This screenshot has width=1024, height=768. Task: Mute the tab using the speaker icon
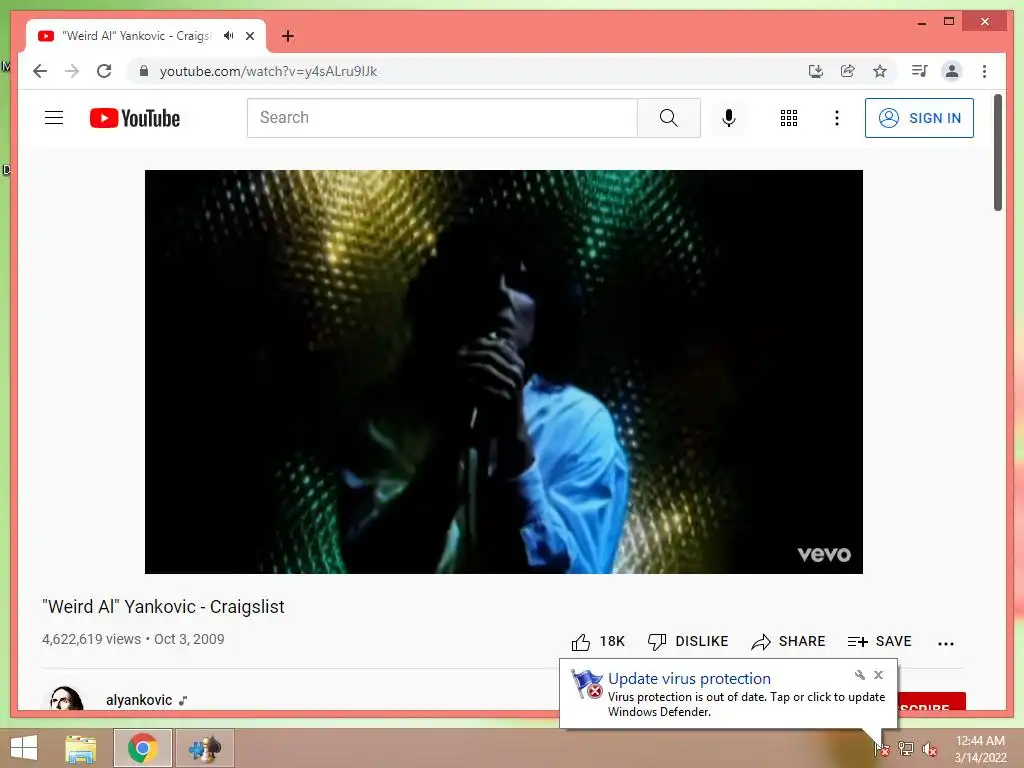coord(229,36)
